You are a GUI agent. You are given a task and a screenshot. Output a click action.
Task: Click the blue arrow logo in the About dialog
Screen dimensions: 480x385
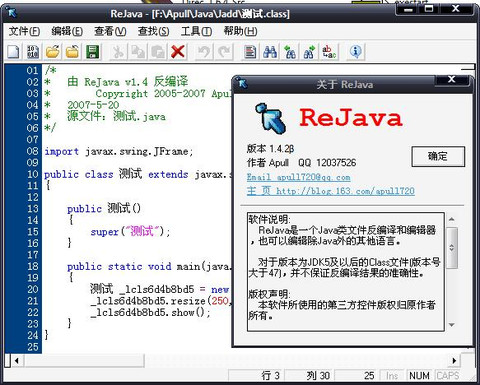[x=271, y=118]
